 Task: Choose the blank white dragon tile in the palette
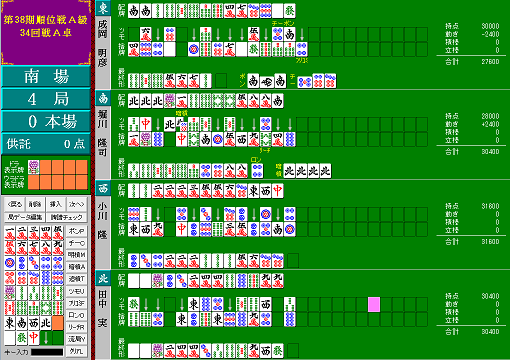coord(10,338)
